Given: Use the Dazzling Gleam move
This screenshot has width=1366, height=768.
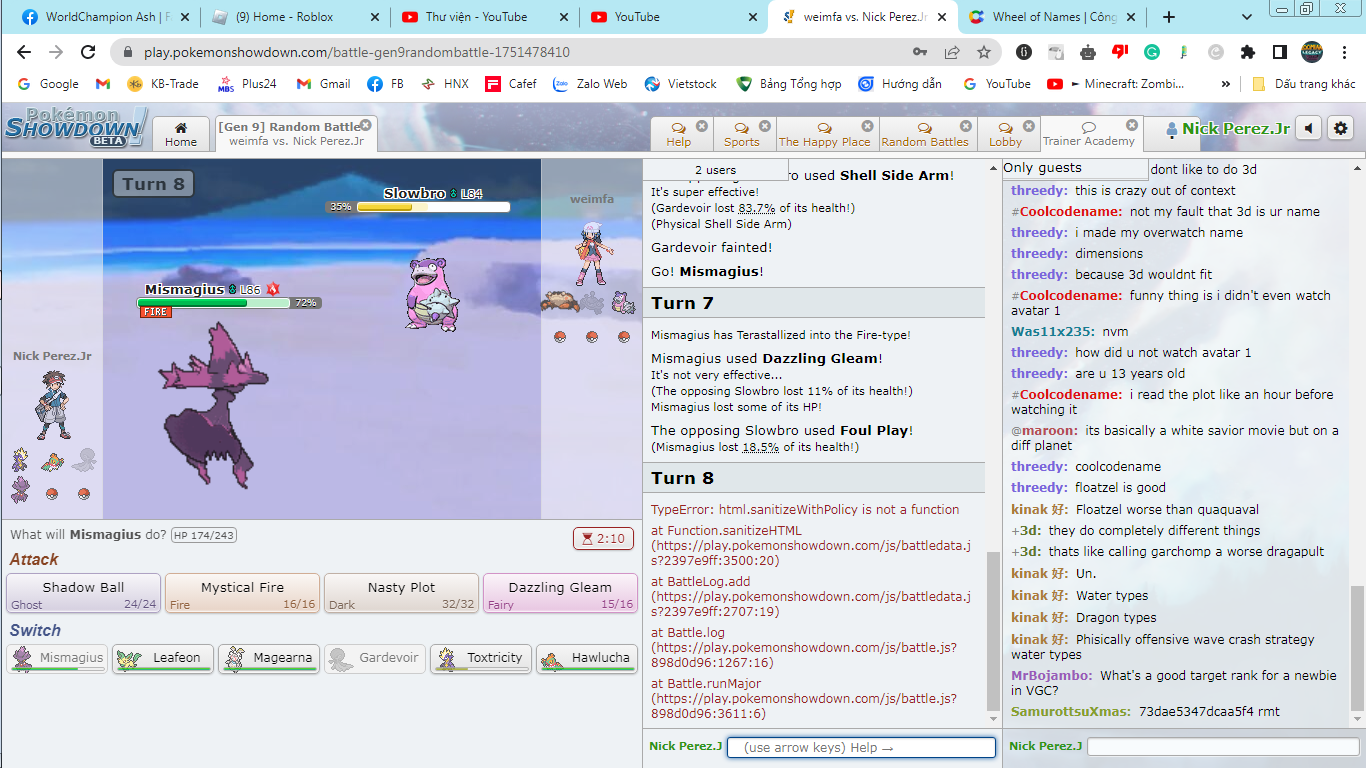Looking at the screenshot, I should point(561,593).
